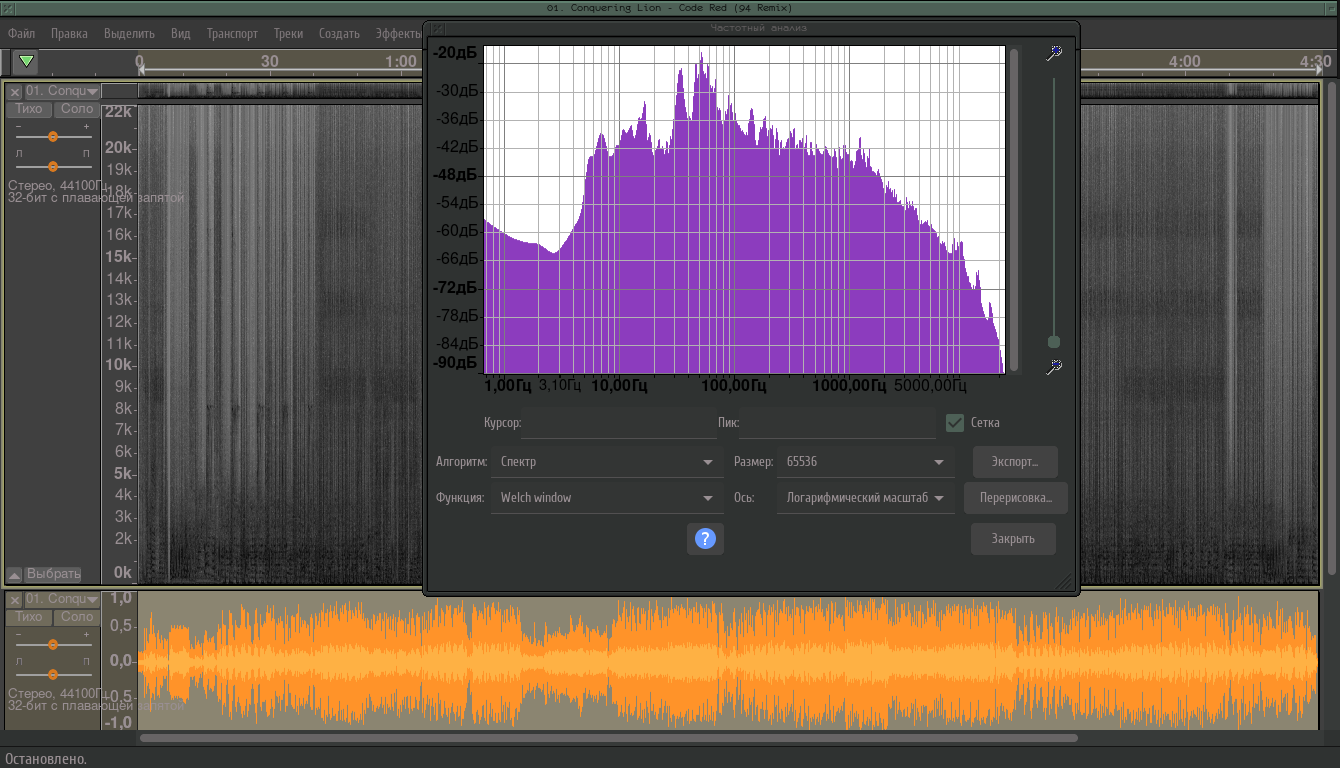
Task: Open the Правка menu
Action: pyautogui.click(x=69, y=33)
